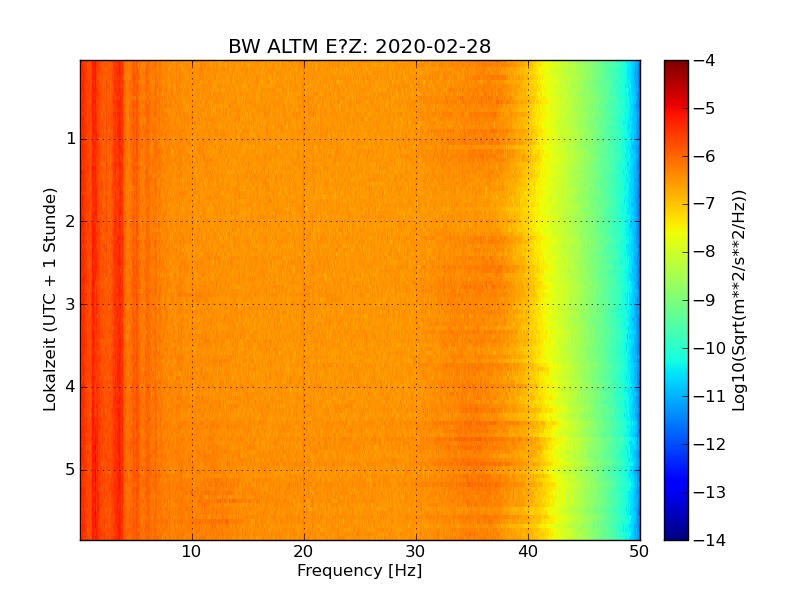The image size is (800, 600).
Task: Click the colorbar tick label −5
Action: (705, 108)
